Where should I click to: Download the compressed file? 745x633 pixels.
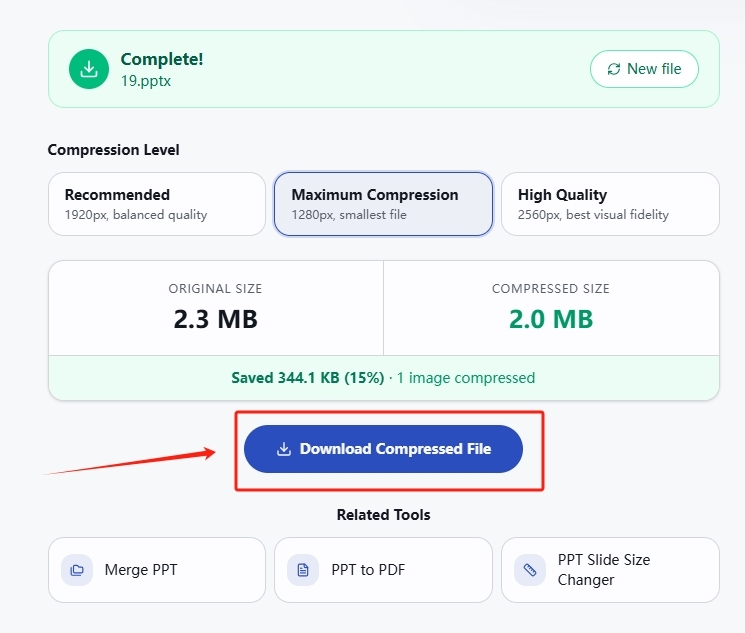383,449
